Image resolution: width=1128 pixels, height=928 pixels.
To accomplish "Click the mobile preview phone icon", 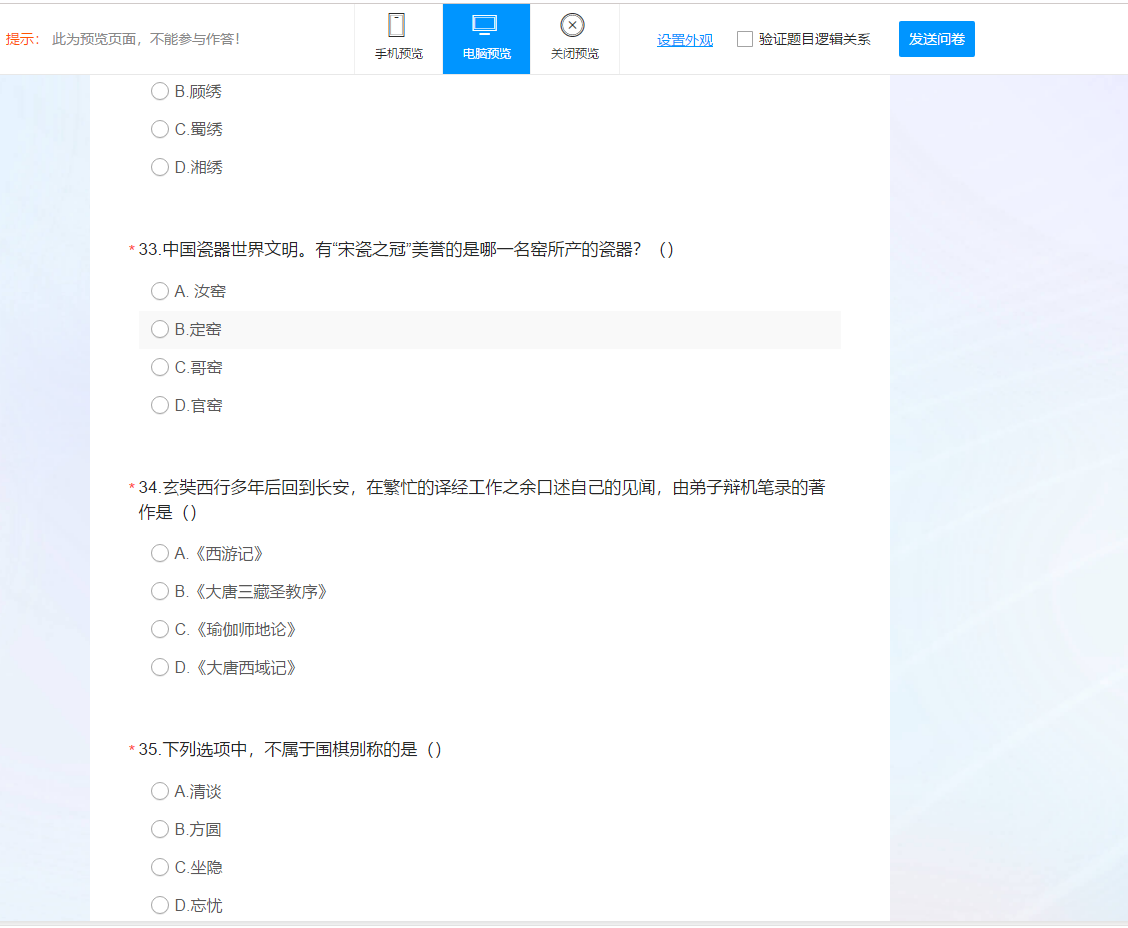I will 398,26.
